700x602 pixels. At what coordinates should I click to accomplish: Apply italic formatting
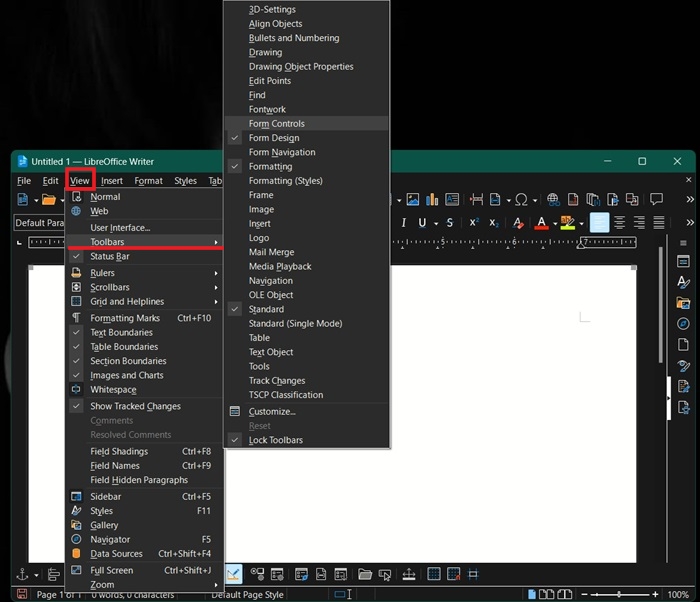click(x=404, y=222)
